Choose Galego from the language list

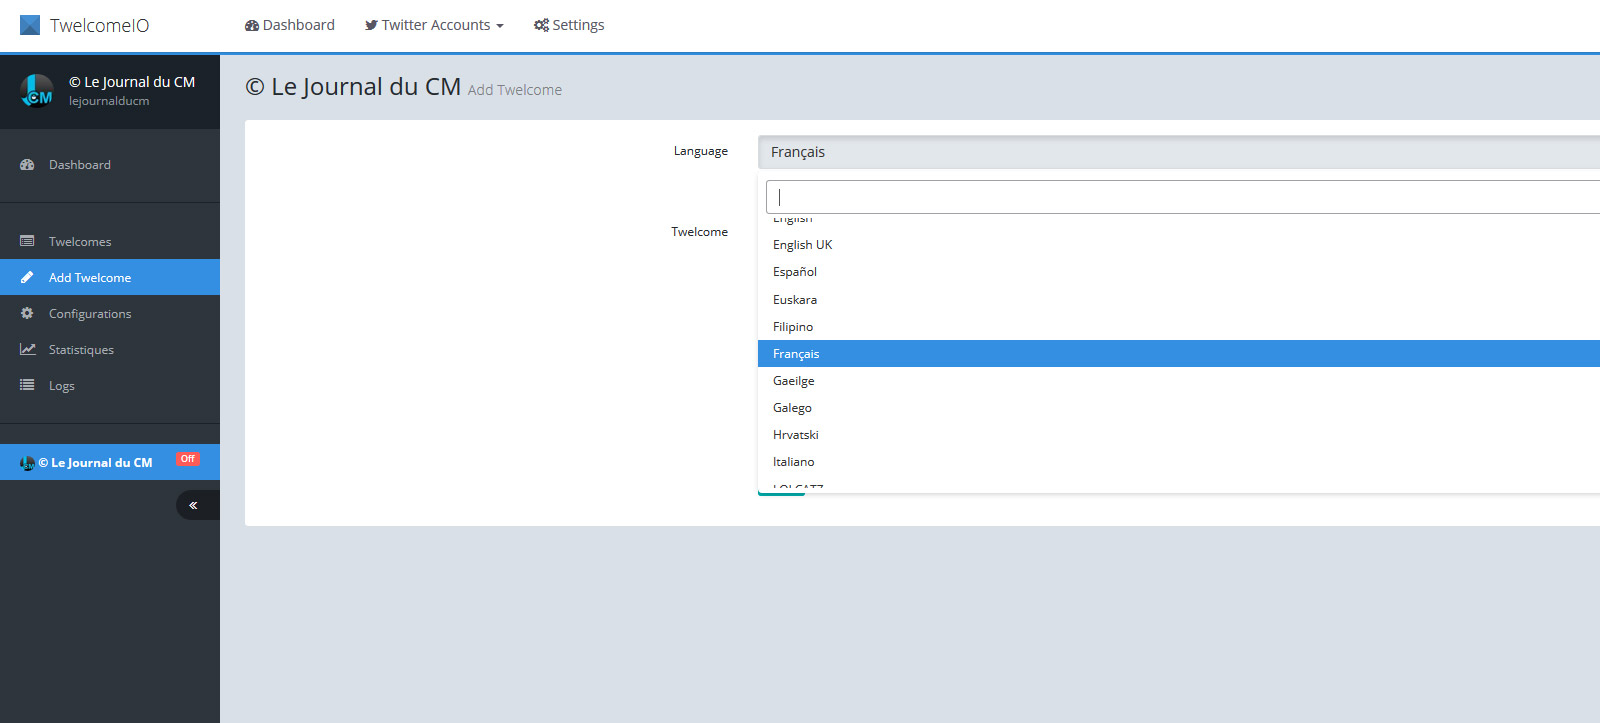coord(1179,408)
